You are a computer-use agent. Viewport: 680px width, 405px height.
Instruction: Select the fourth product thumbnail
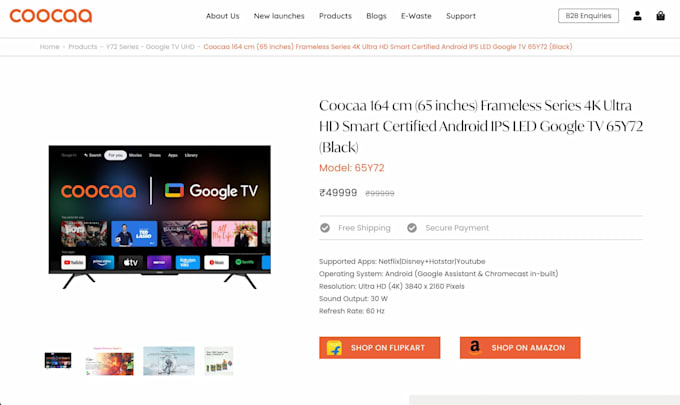219,361
